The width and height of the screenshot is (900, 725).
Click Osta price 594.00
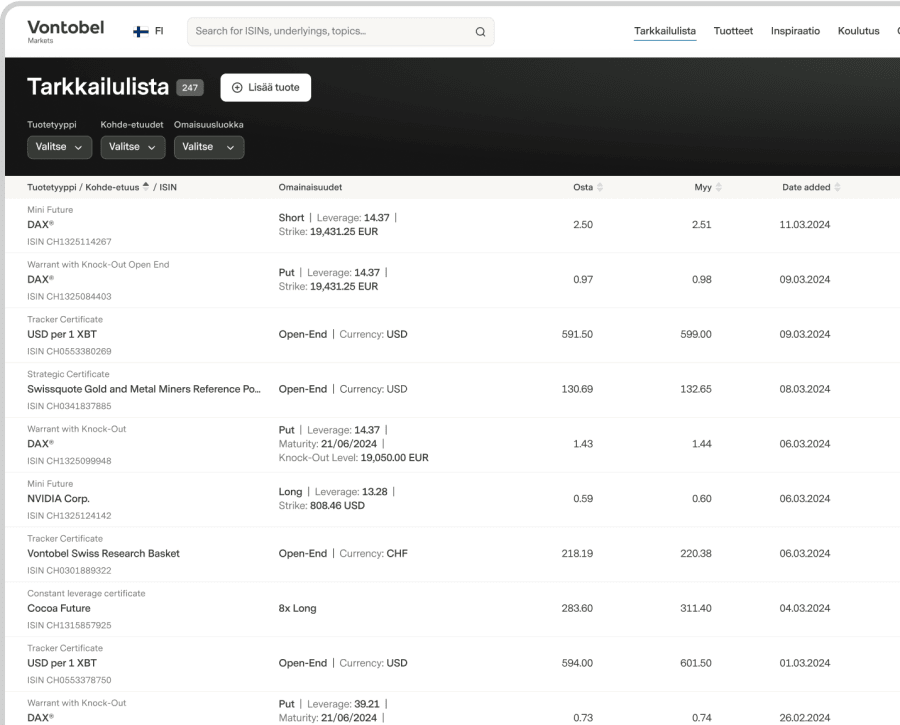click(x=577, y=663)
